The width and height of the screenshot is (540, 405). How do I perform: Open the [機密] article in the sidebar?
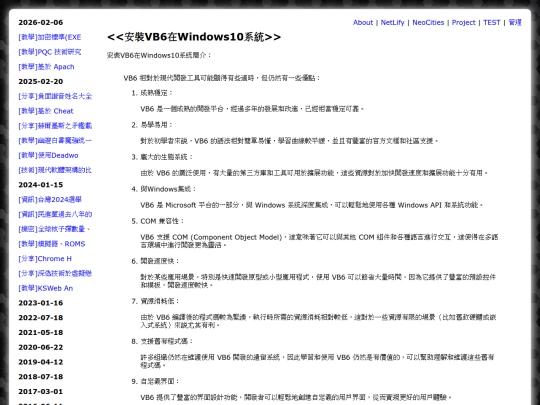pos(54,229)
